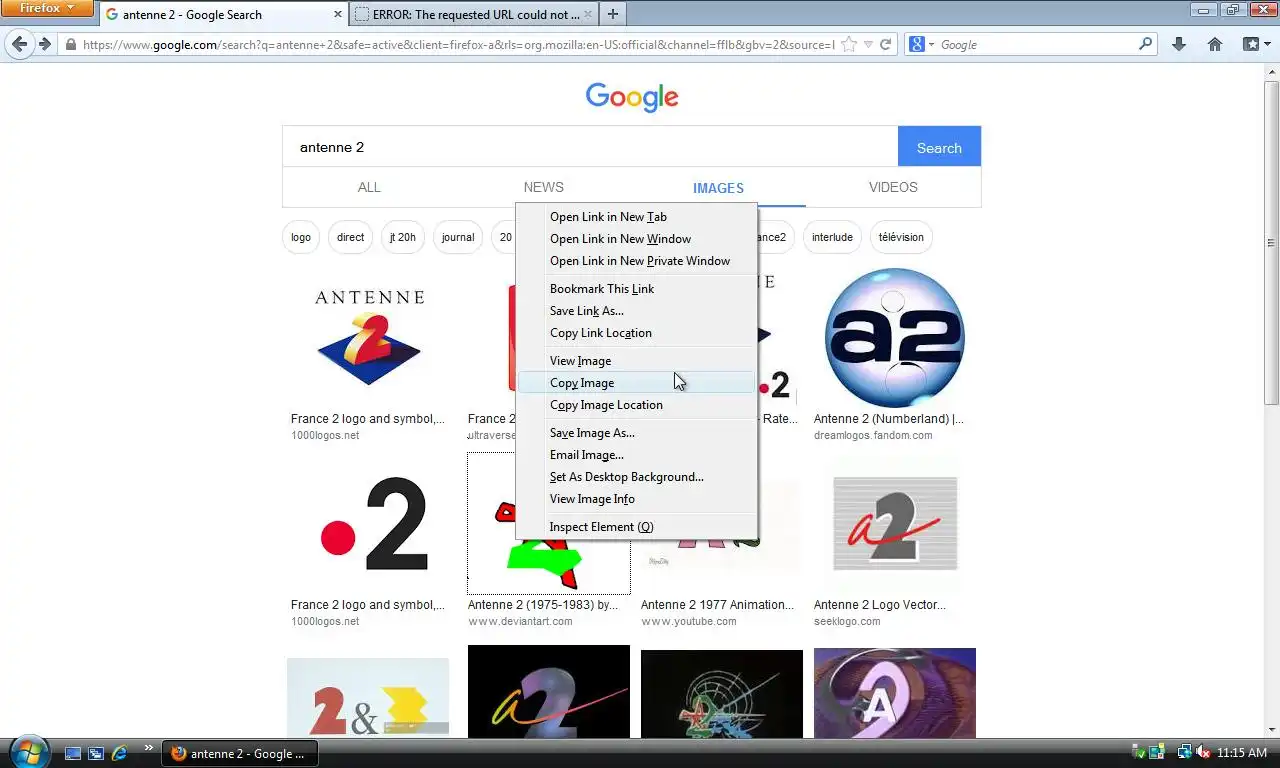Filter by the 'interlude' chip

(x=832, y=238)
